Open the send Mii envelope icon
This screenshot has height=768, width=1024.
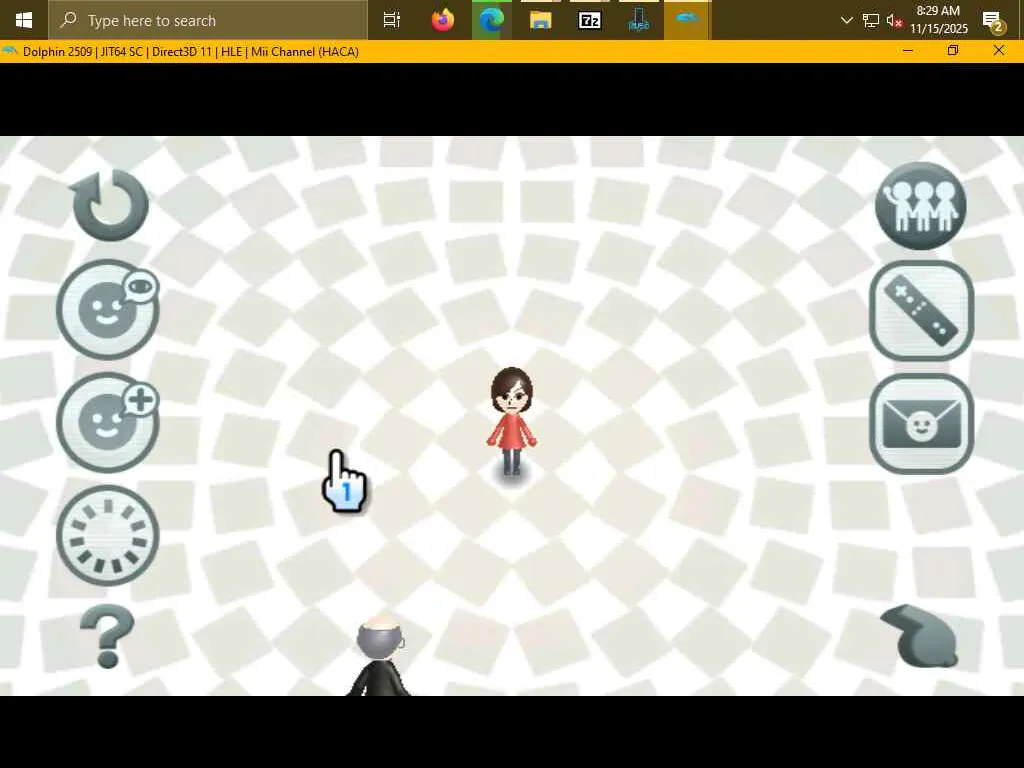pos(921,424)
